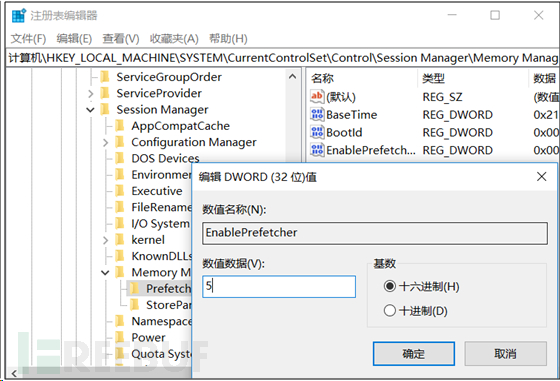The width and height of the screenshot is (560, 381).
Task: Confirm with the 确定 button
Action: click(x=414, y=354)
